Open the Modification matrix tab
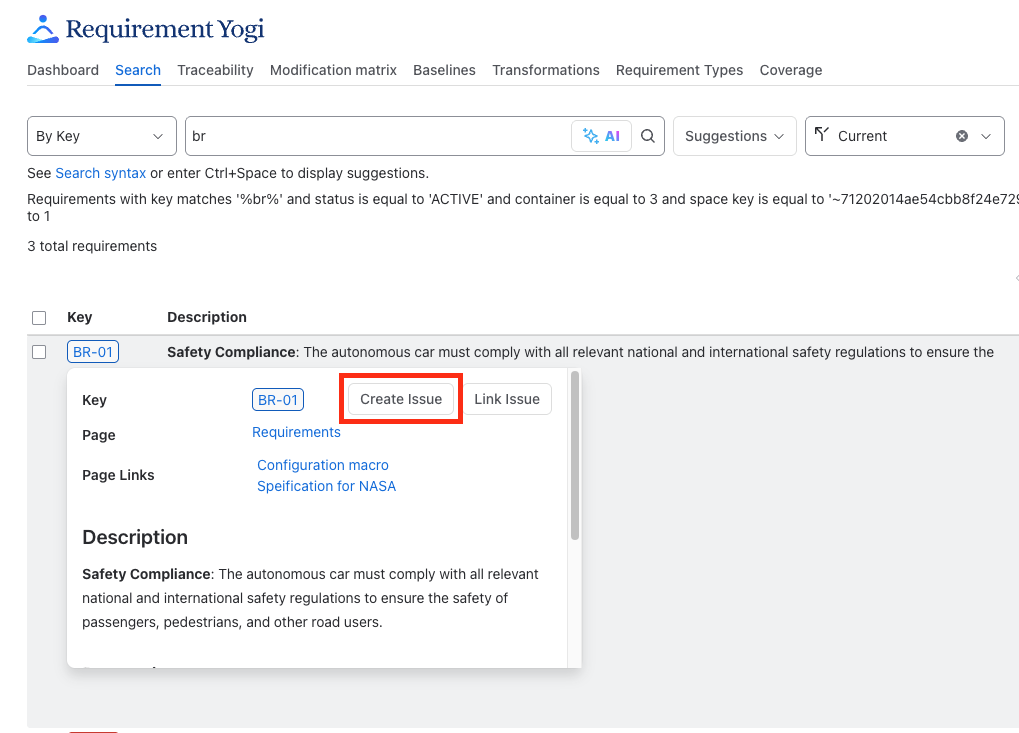The width and height of the screenshot is (1019, 733). tap(333, 70)
